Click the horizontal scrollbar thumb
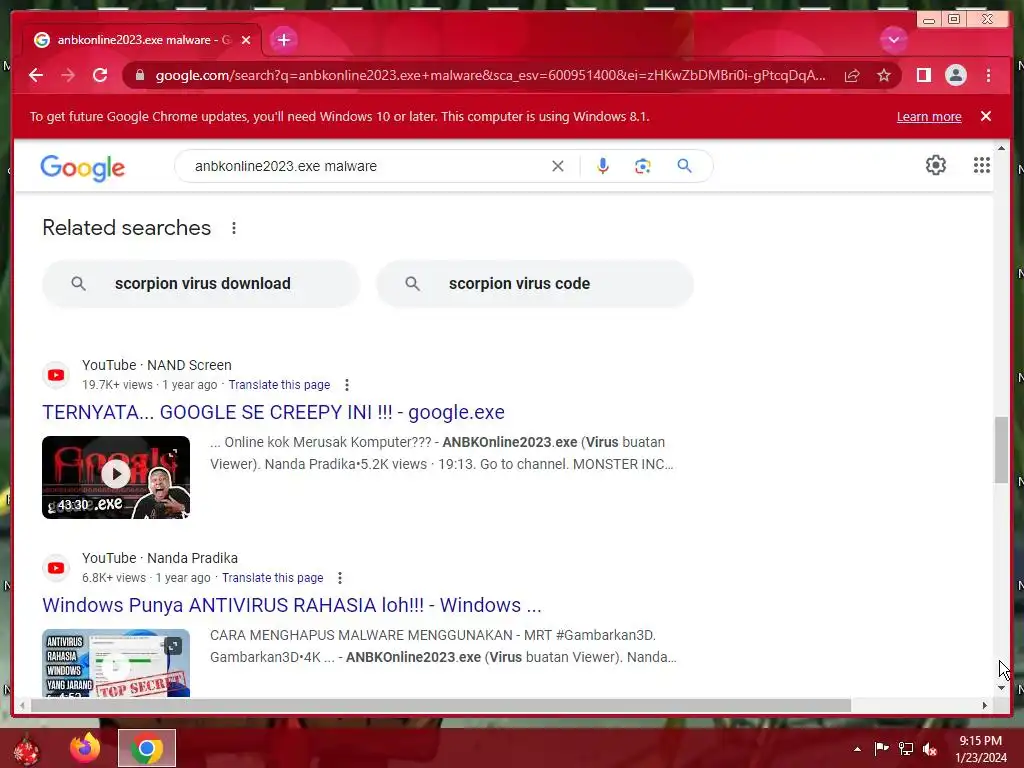 point(441,705)
